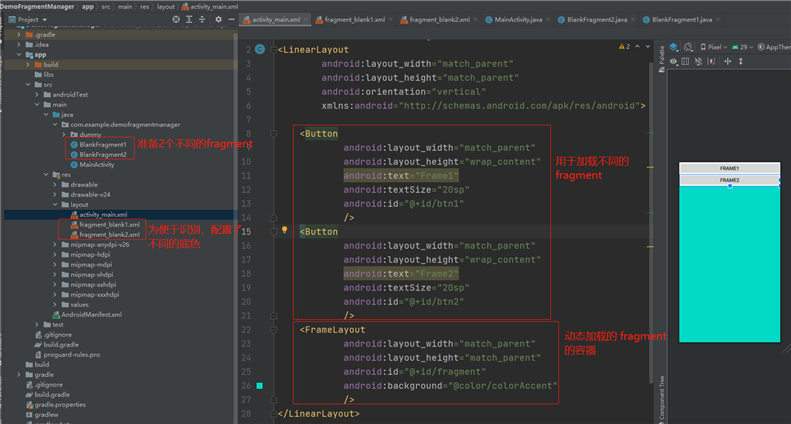Click the fold marker beside line 22 FrameLayout
The height and width of the screenshot is (424, 791).
click(x=273, y=330)
